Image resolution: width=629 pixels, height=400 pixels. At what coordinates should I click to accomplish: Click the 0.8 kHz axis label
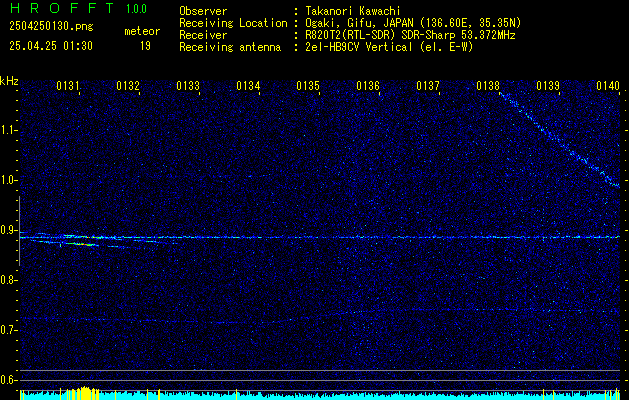[x=8, y=280]
